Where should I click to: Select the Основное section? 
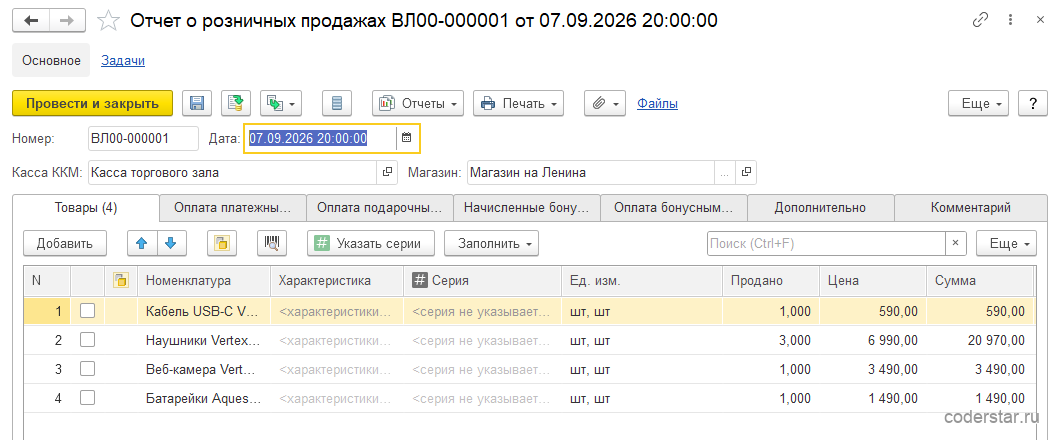click(x=51, y=60)
